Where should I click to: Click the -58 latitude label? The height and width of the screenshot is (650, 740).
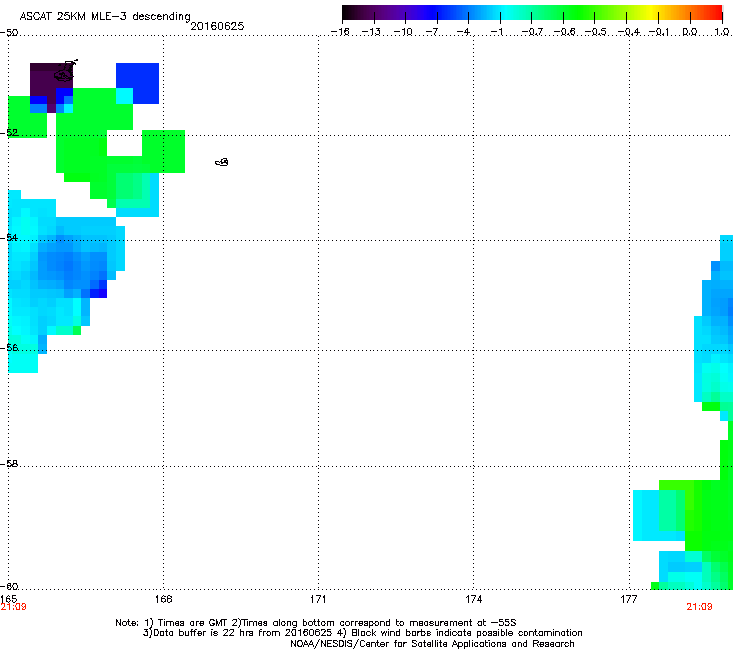point(9,464)
